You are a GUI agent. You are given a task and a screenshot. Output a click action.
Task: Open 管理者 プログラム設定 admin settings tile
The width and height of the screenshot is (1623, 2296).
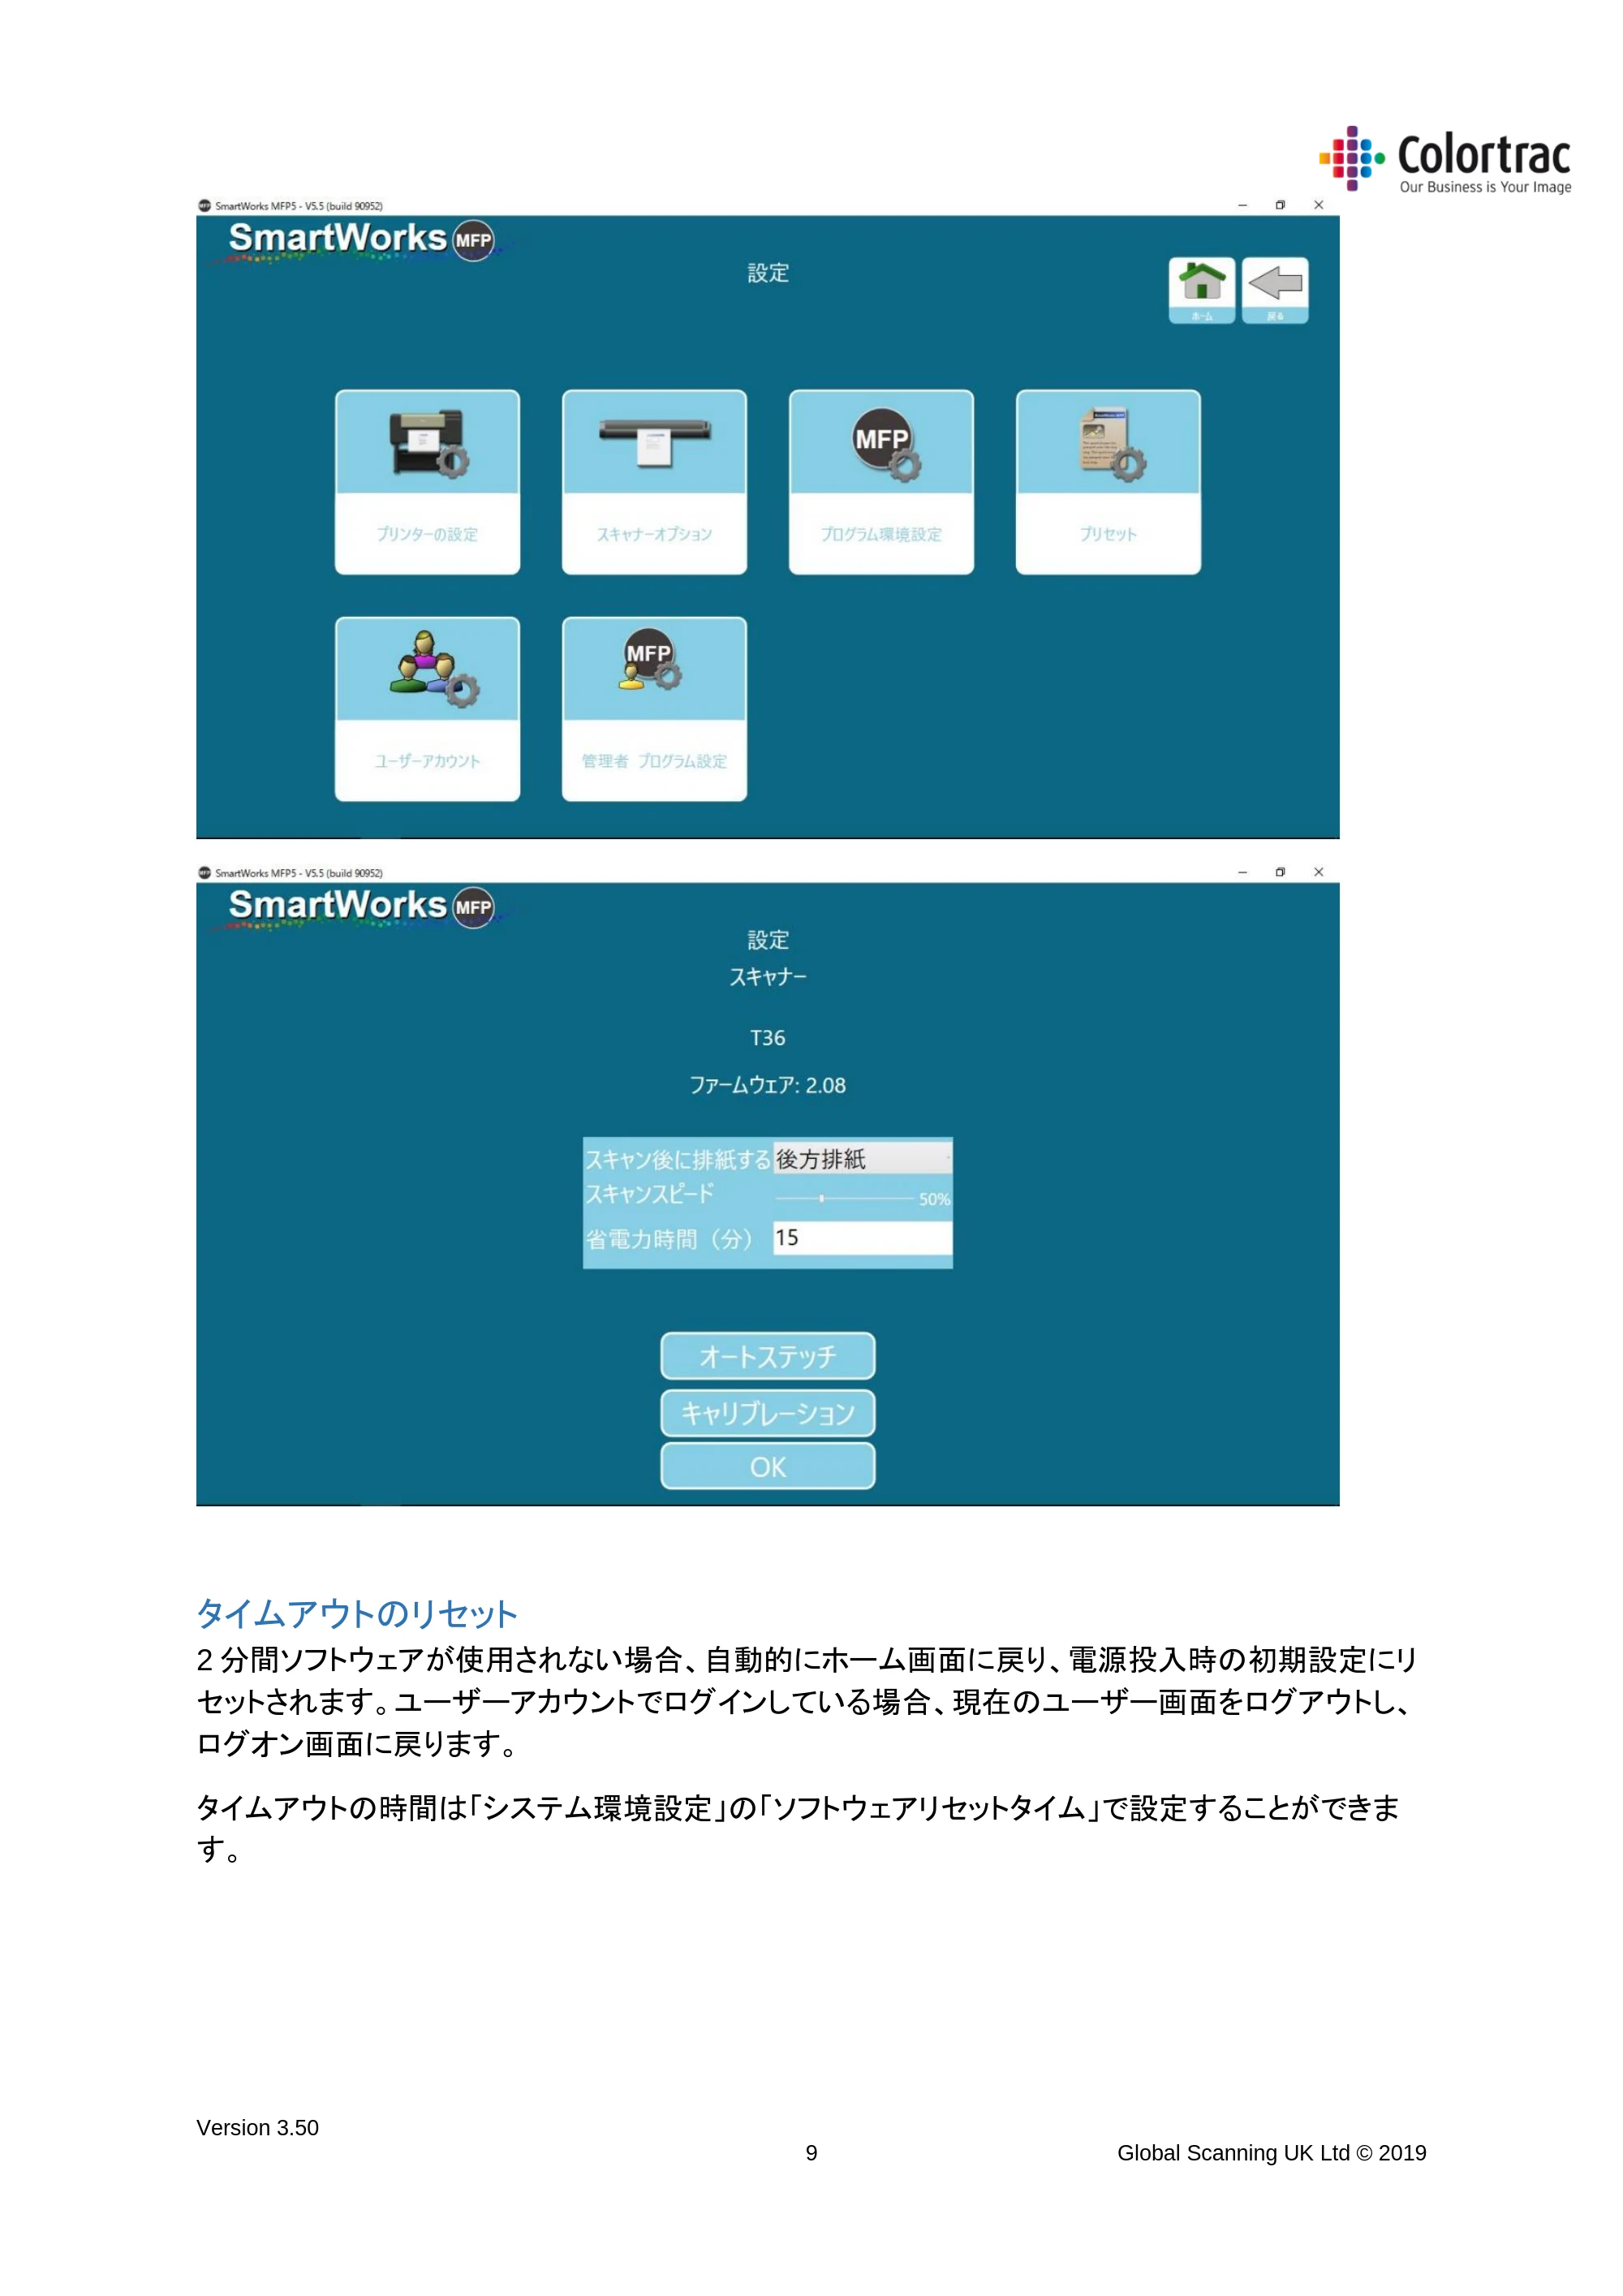(x=654, y=709)
